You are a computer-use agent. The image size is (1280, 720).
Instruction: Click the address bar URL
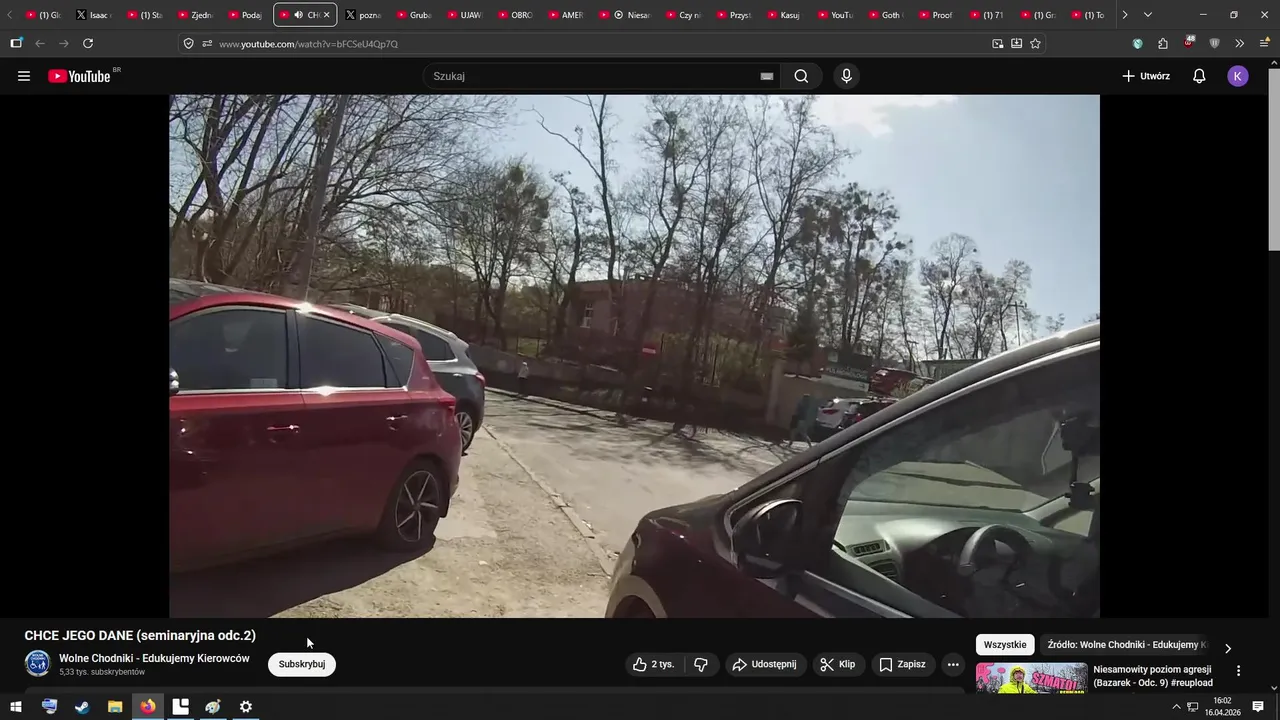(x=308, y=44)
